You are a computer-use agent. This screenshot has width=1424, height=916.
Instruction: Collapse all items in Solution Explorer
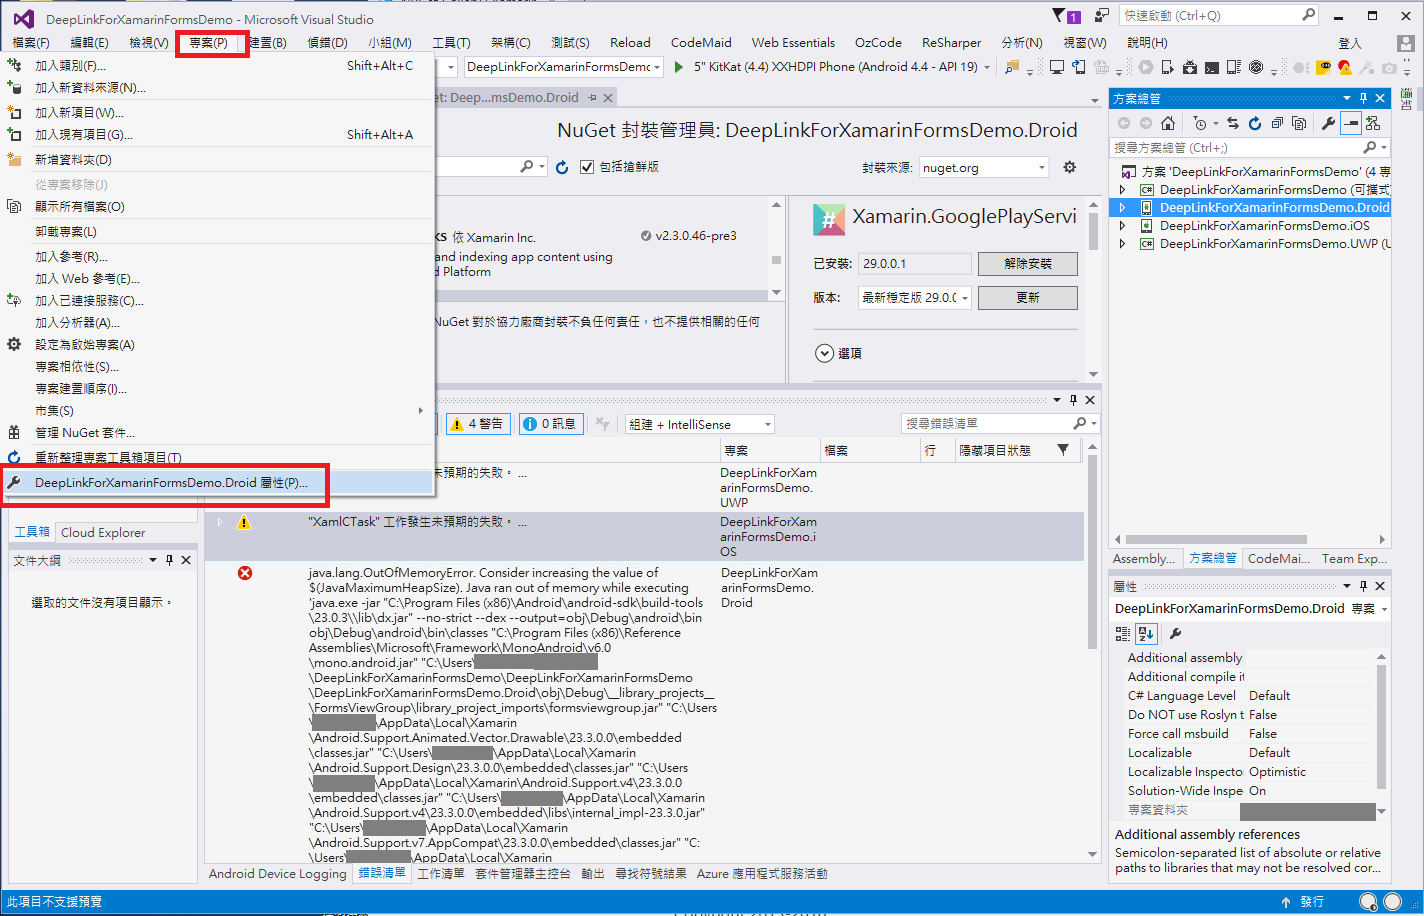tap(1277, 123)
